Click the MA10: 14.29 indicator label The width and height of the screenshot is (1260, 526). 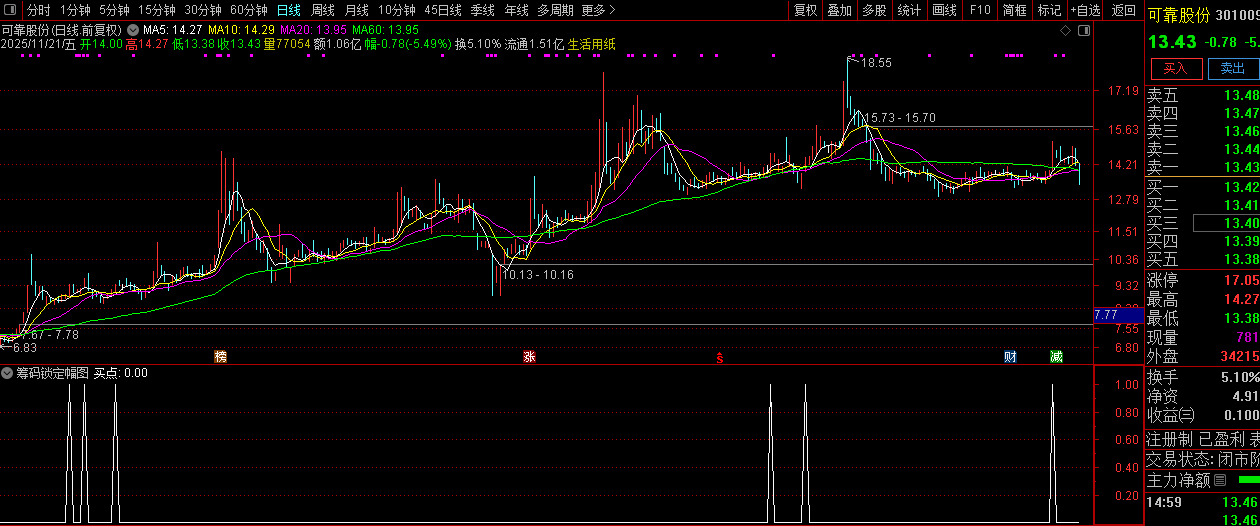[x=241, y=30]
